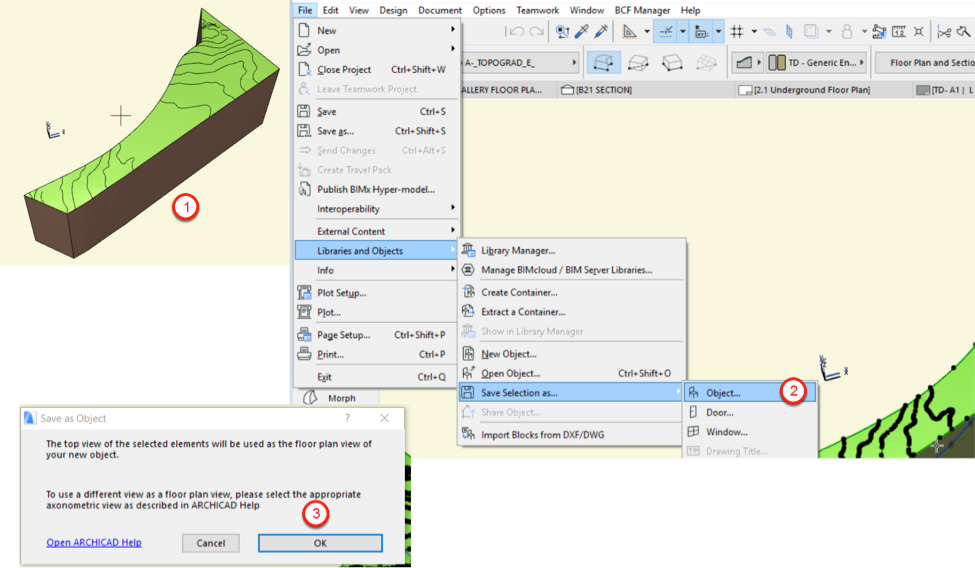Click Cancel in Save as Object dialog
The height and width of the screenshot is (568, 975).
(211, 543)
